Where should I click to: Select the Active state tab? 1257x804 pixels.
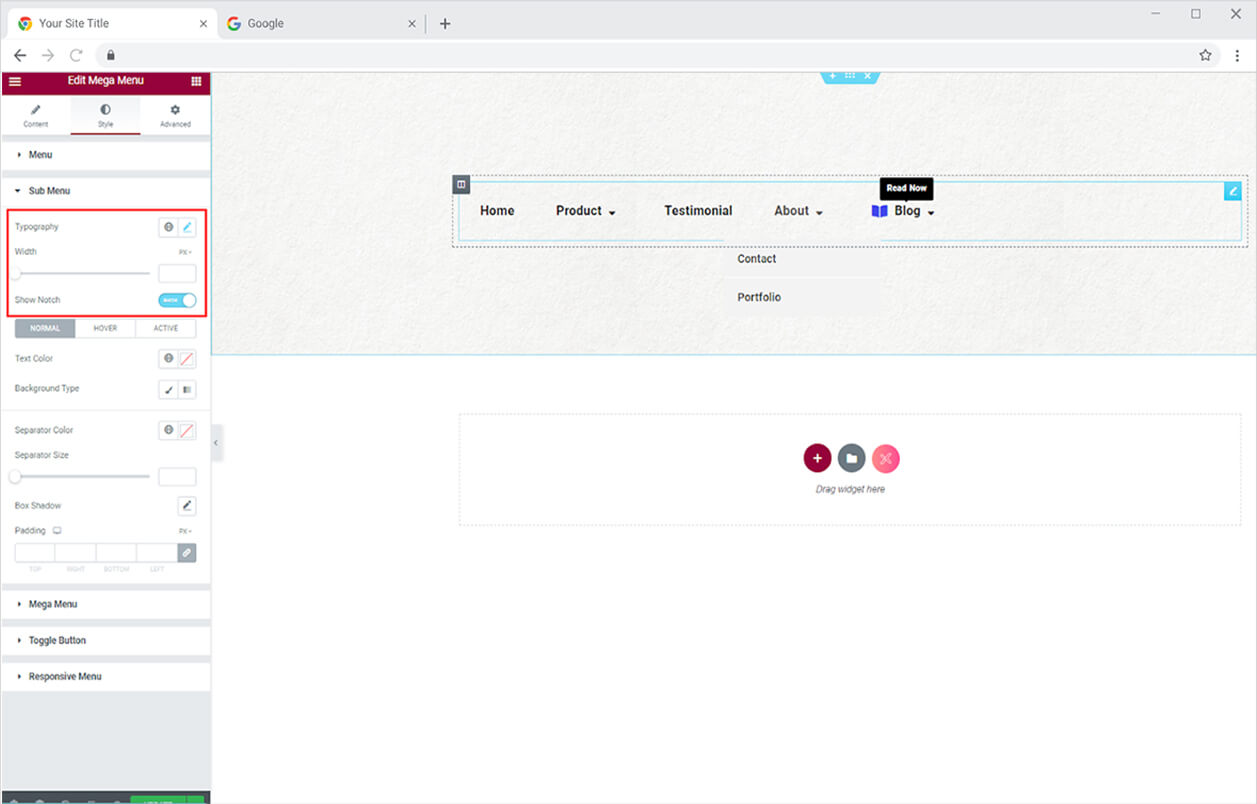click(165, 328)
